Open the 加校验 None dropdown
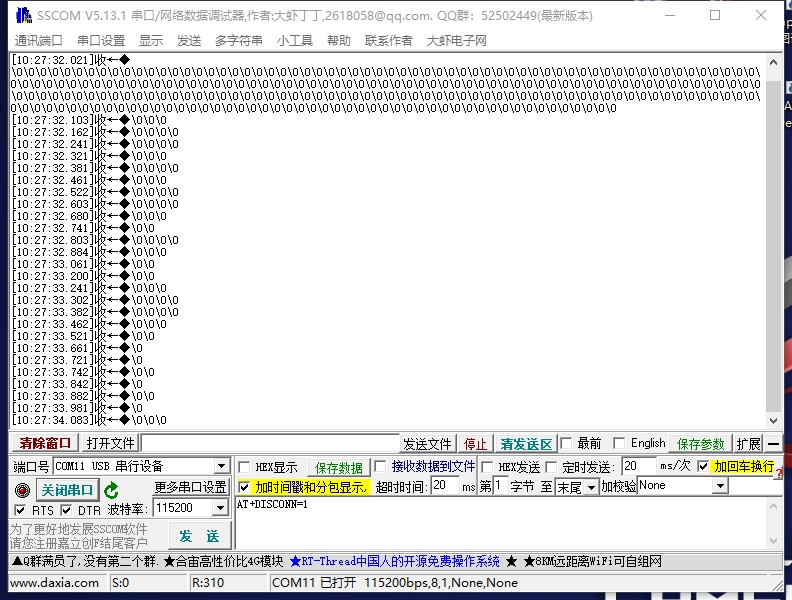Image resolution: width=792 pixels, height=600 pixels. click(719, 486)
